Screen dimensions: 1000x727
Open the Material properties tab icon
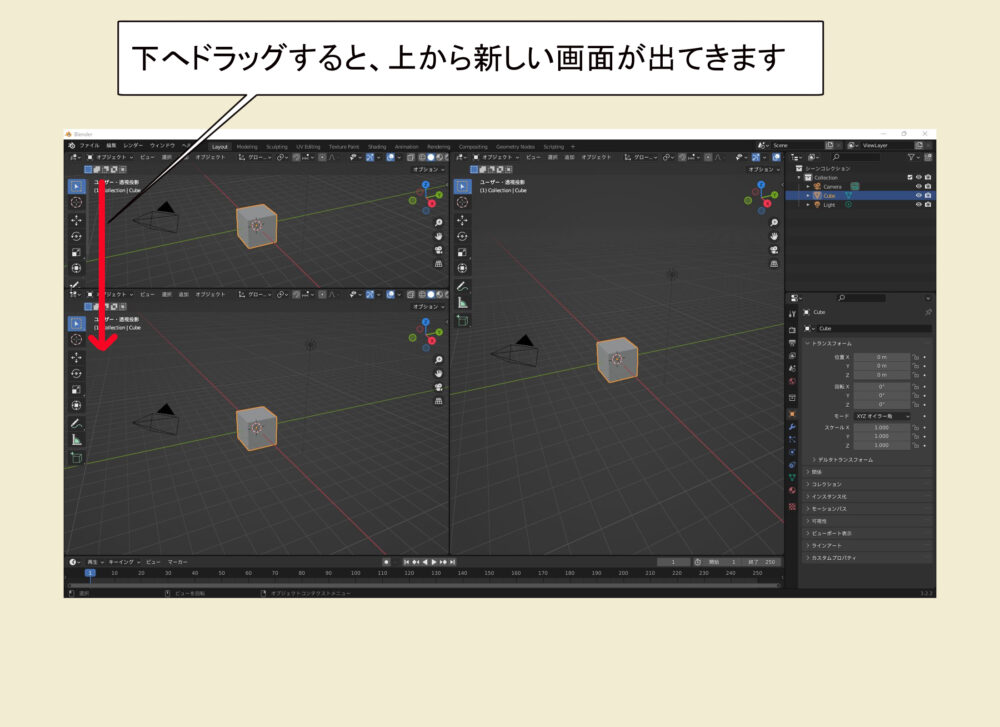tap(792, 490)
